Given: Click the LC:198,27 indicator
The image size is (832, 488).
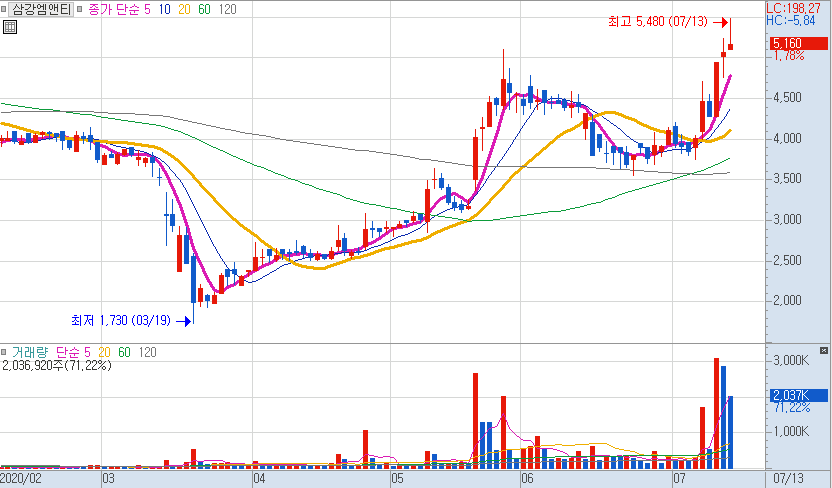Looking at the screenshot, I should [x=794, y=8].
